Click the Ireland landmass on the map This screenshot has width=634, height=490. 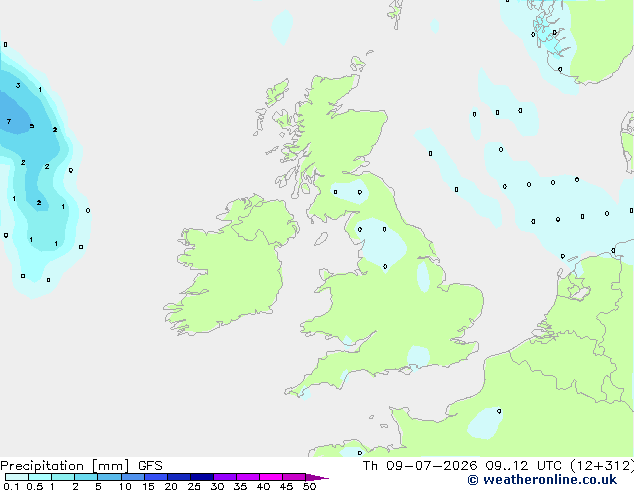click(x=230, y=267)
